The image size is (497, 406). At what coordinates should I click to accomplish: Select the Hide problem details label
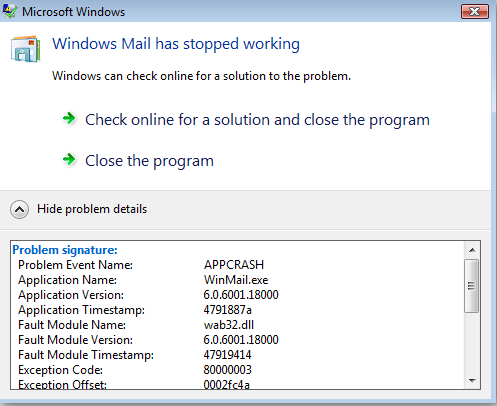point(92,209)
